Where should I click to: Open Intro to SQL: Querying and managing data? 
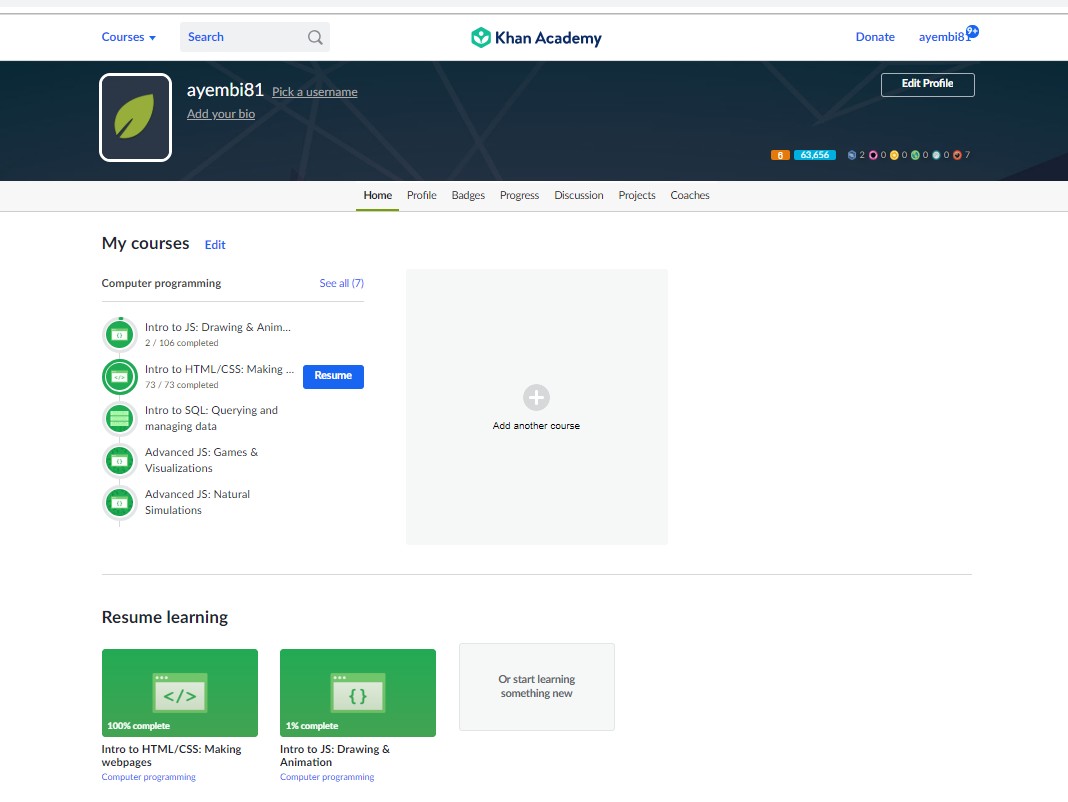[211, 418]
